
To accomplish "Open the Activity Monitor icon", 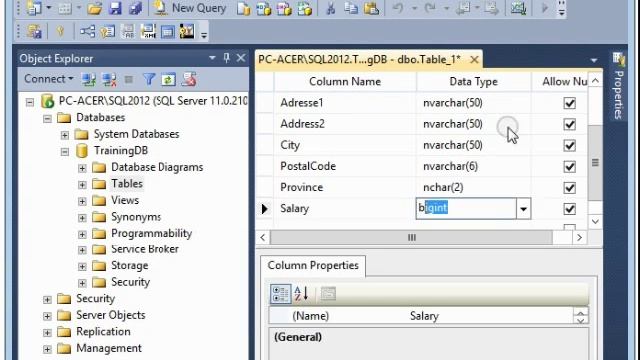I will [518, 8].
